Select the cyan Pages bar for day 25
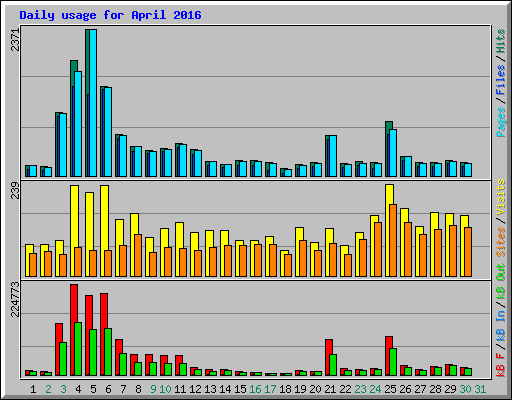Viewport: 512px width, 400px height. [x=393, y=153]
